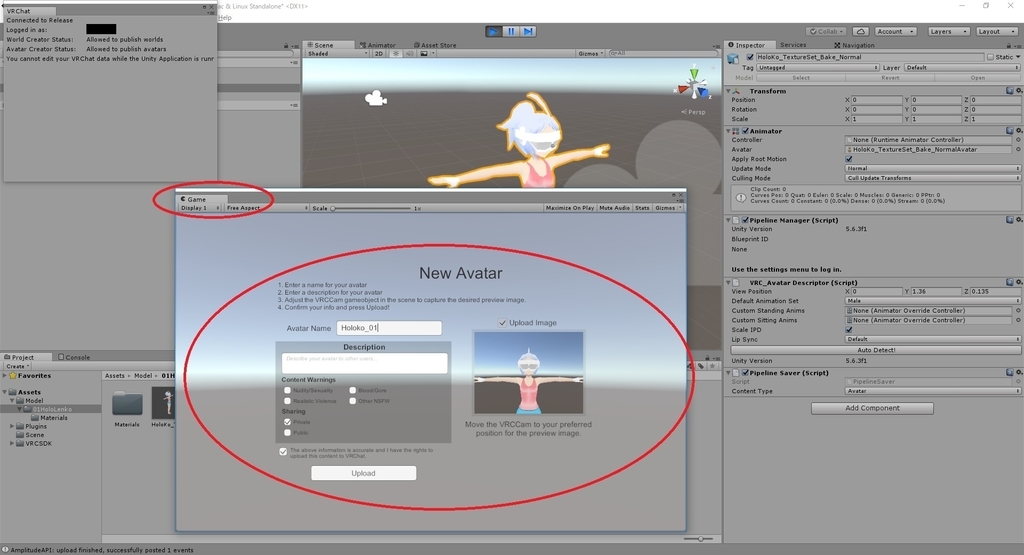
Task: Open the Transform component help book icon
Action: click(x=1010, y=91)
